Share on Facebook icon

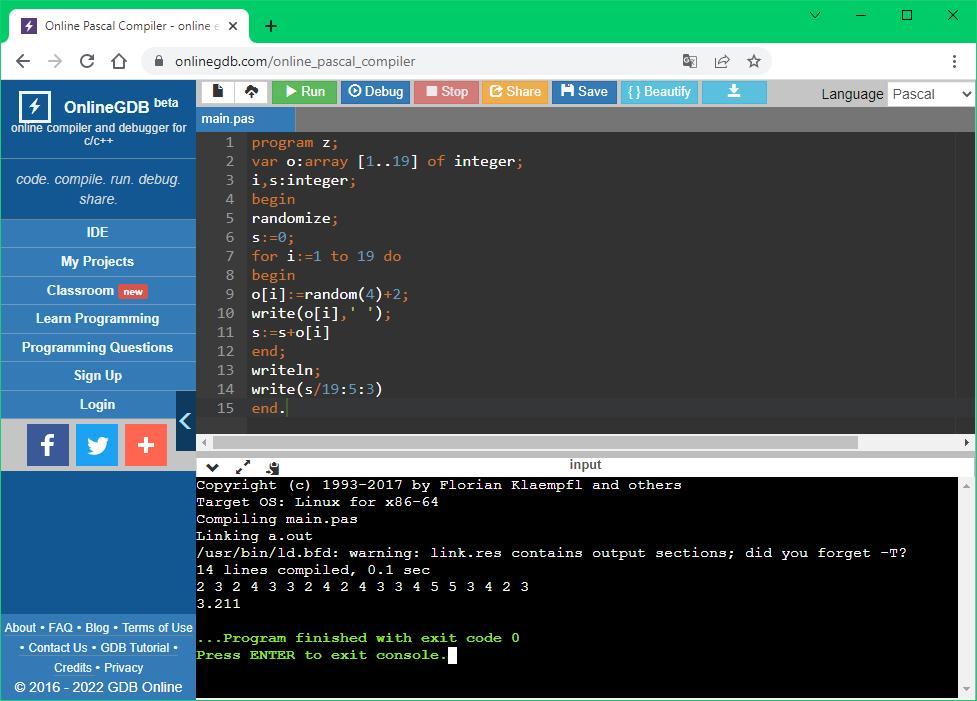[x=47, y=445]
